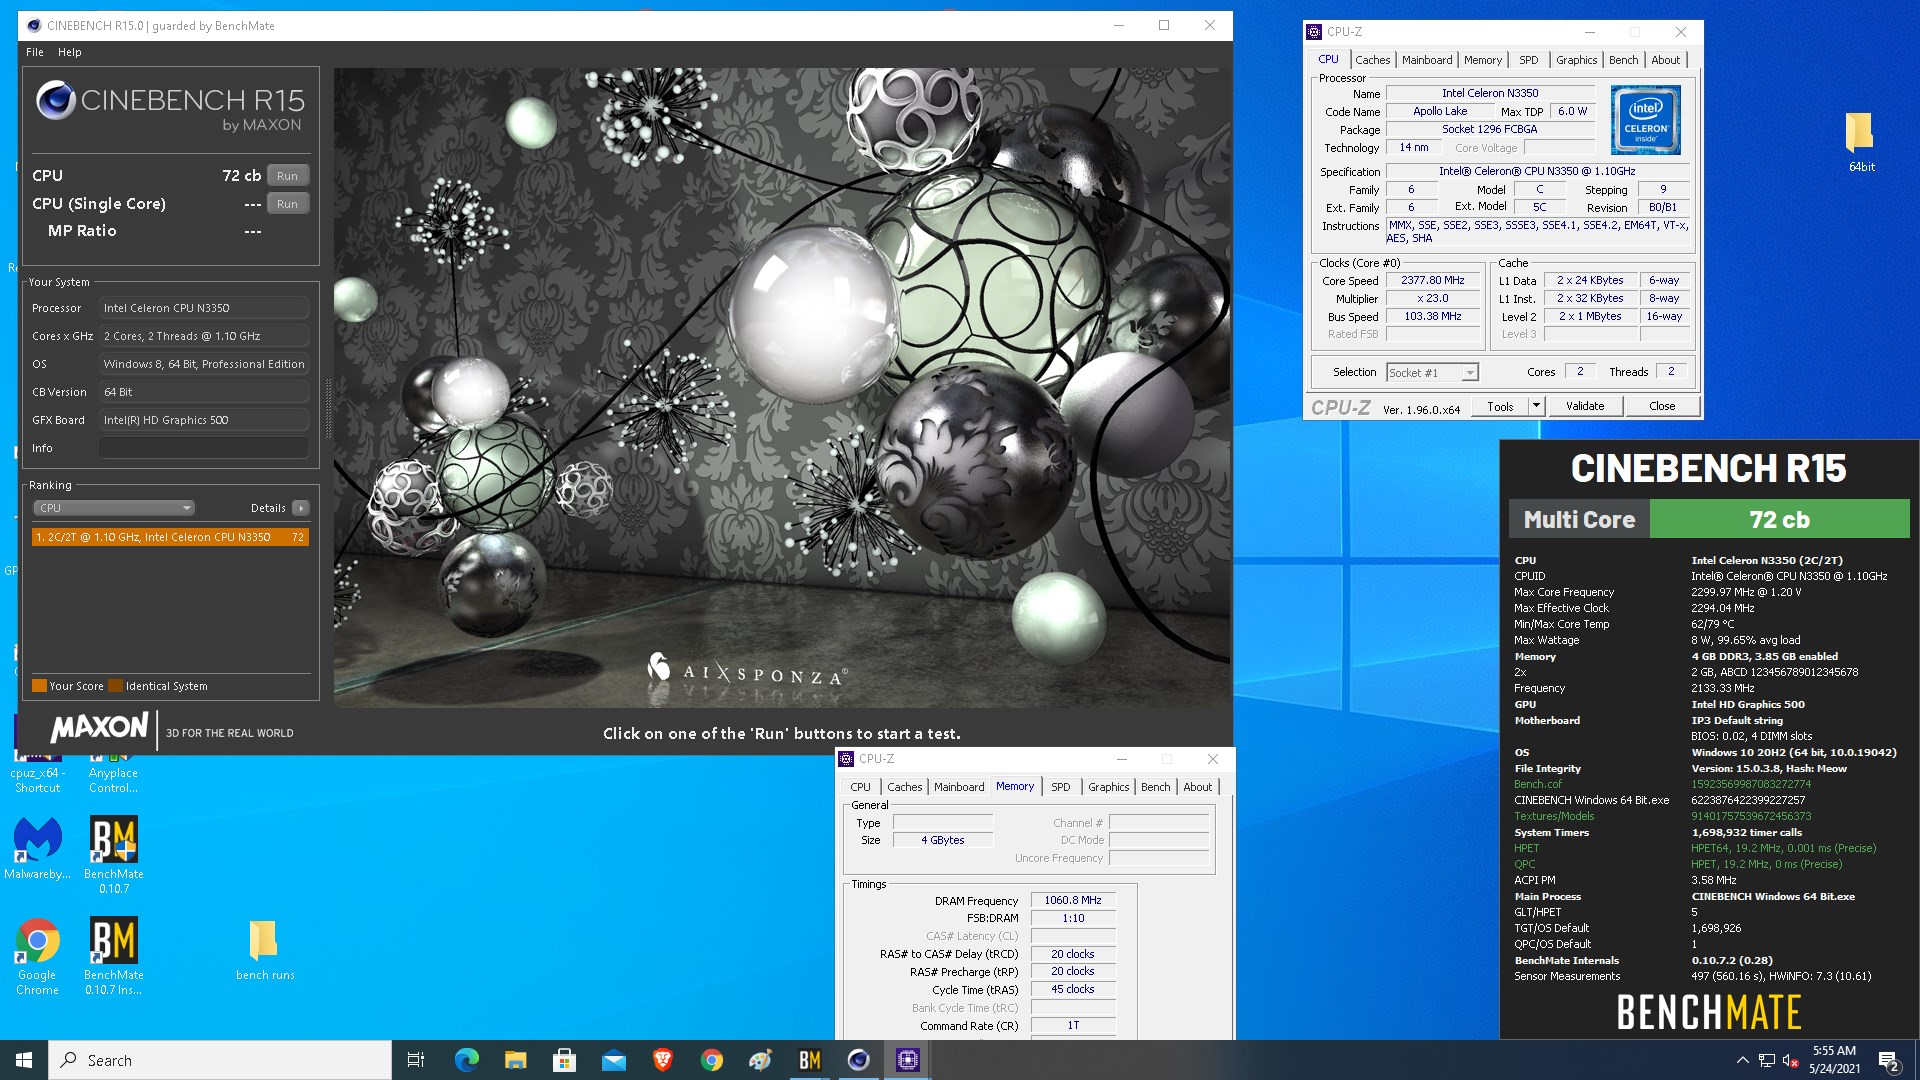Switch to Mainboard tab in top CPU-Z

pos(1427,60)
